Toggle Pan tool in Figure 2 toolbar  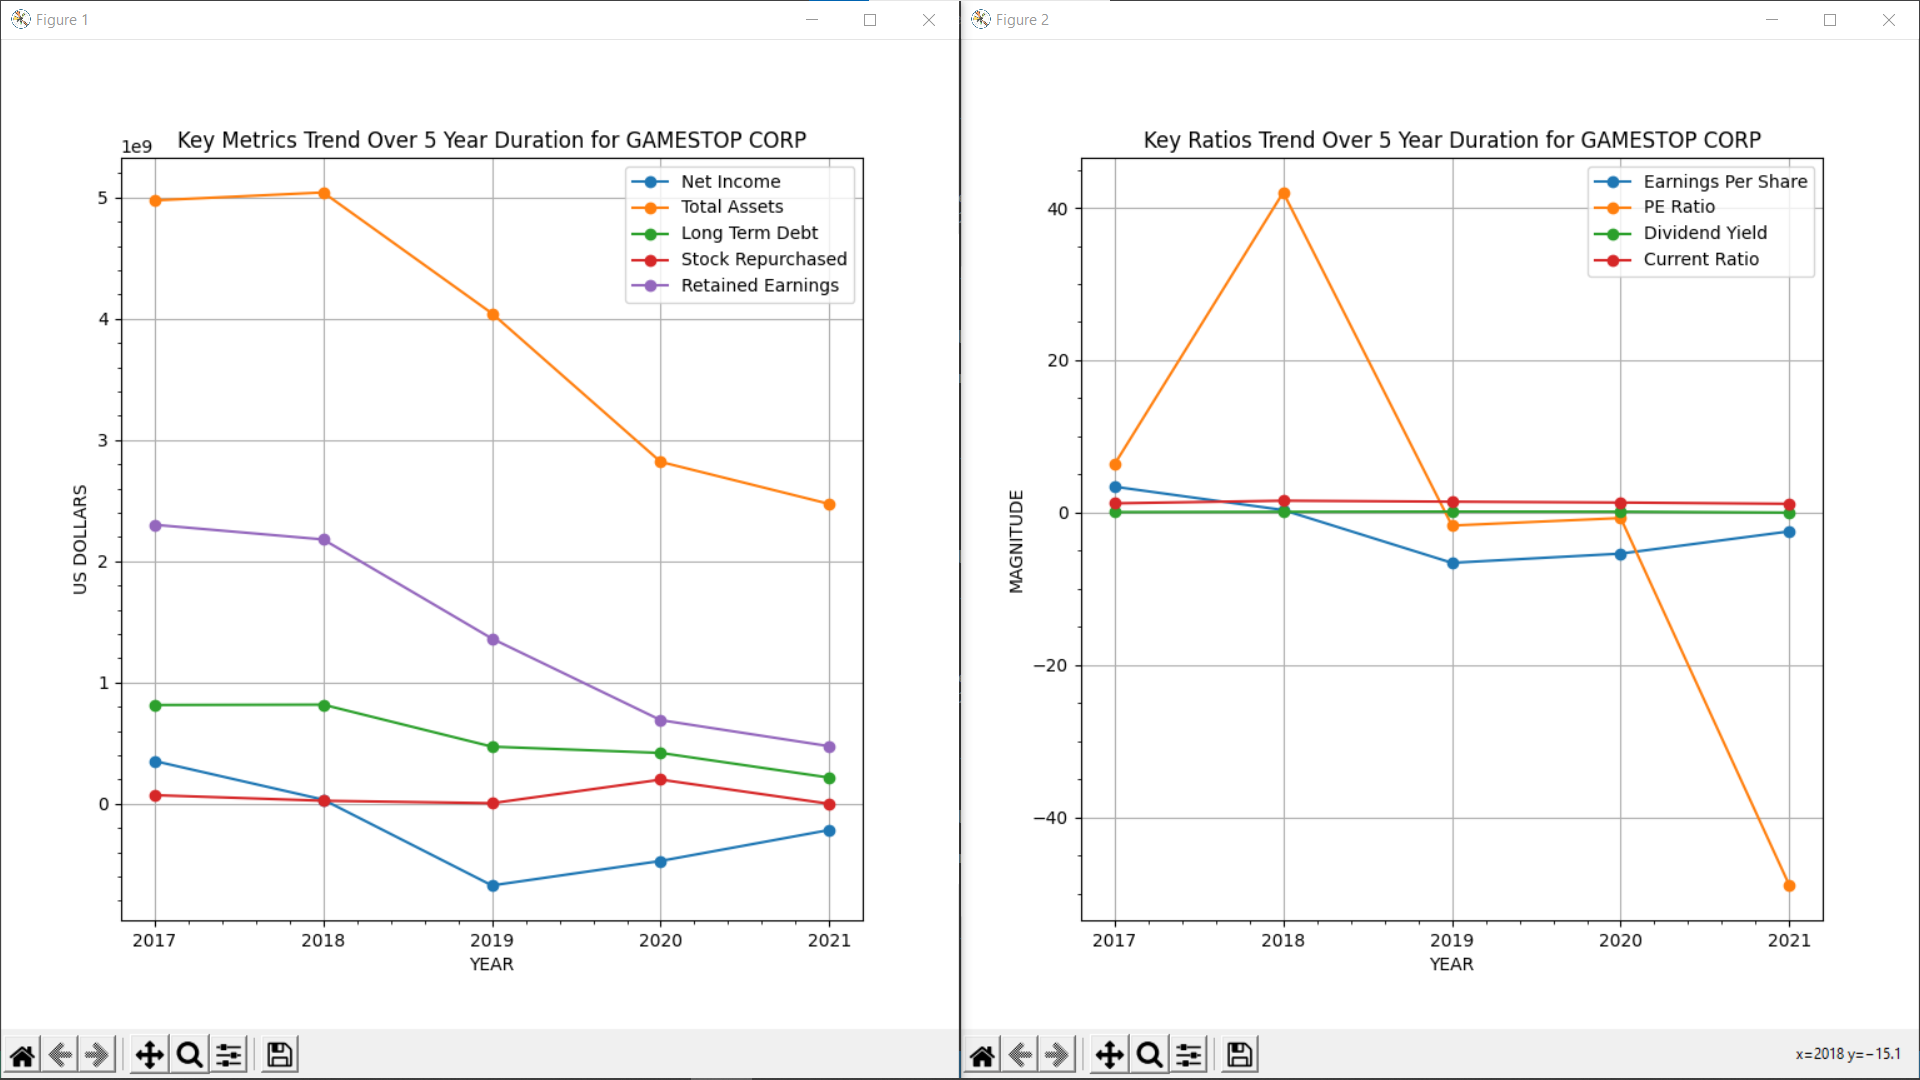(x=1109, y=1055)
